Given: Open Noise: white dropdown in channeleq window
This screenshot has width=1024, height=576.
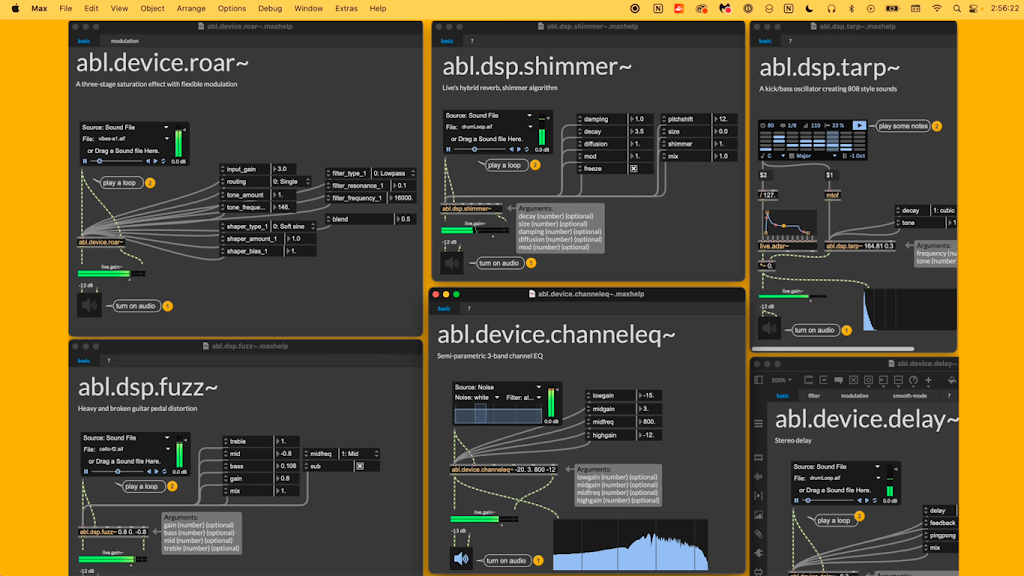Looking at the screenshot, I should (477, 397).
